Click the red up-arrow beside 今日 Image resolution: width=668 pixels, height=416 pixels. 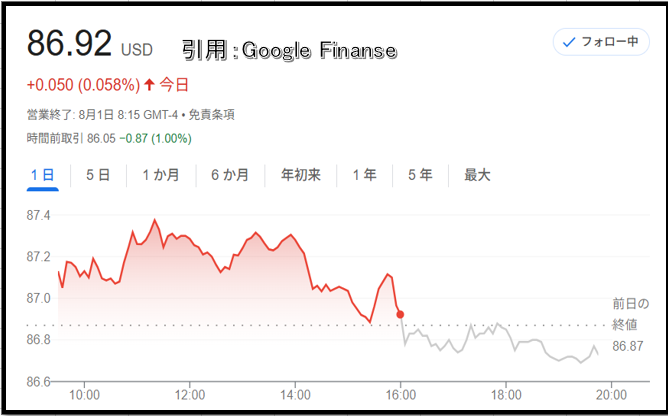click(x=149, y=85)
